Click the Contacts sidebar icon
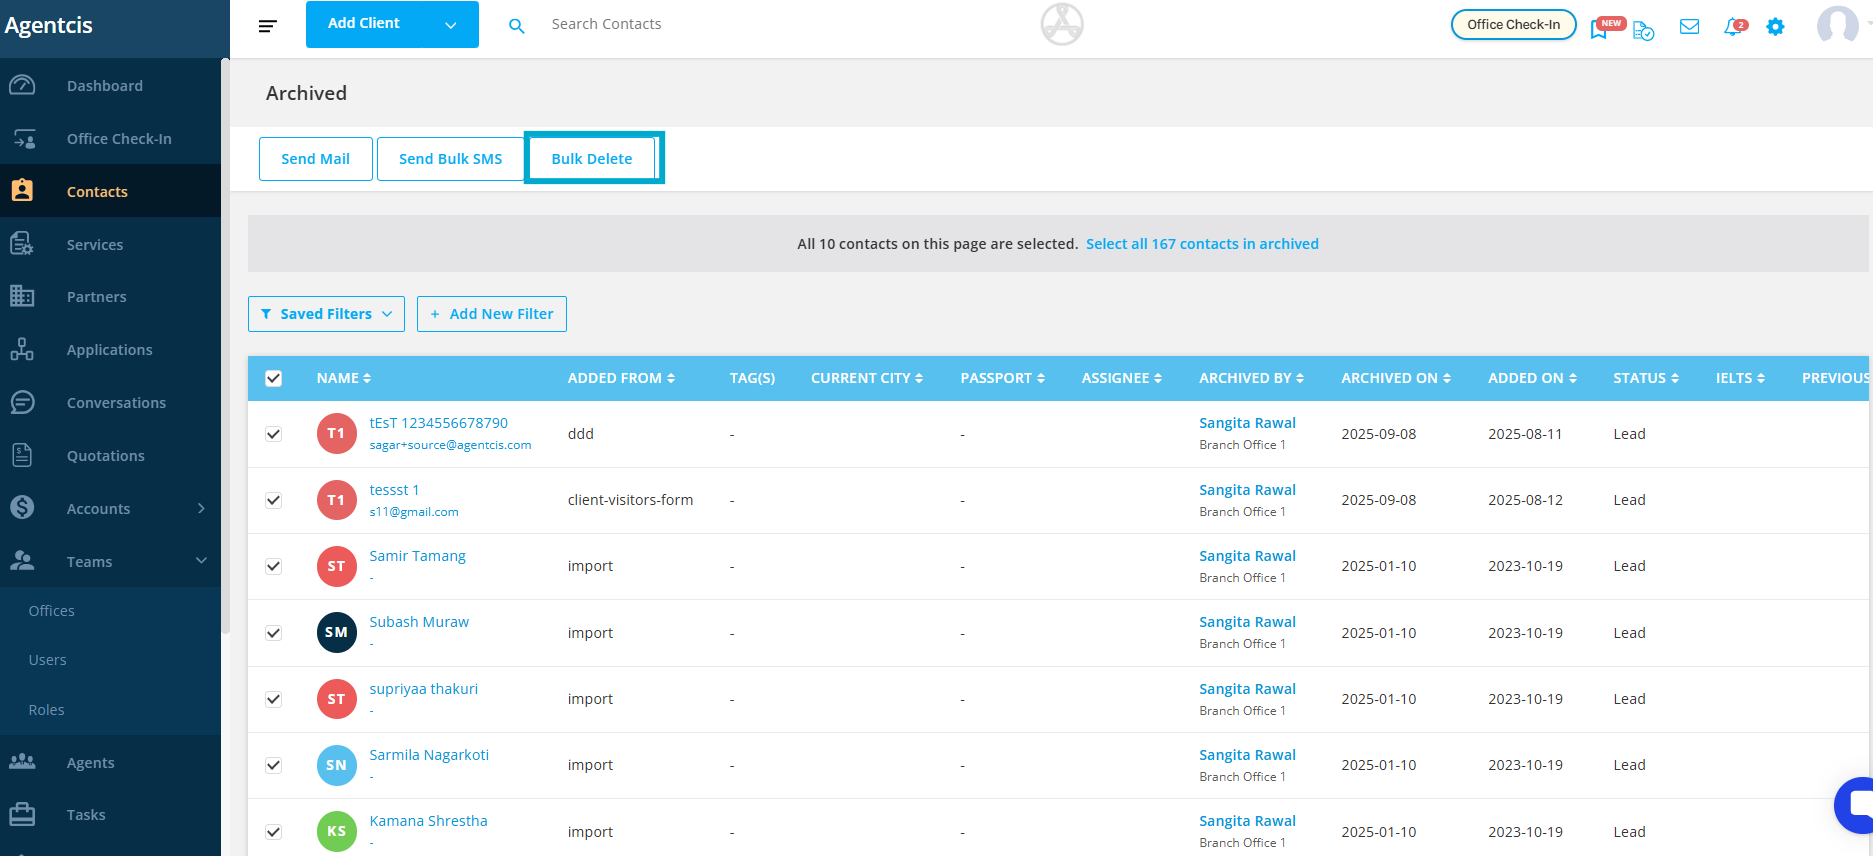This screenshot has height=856, width=1873. (22, 190)
